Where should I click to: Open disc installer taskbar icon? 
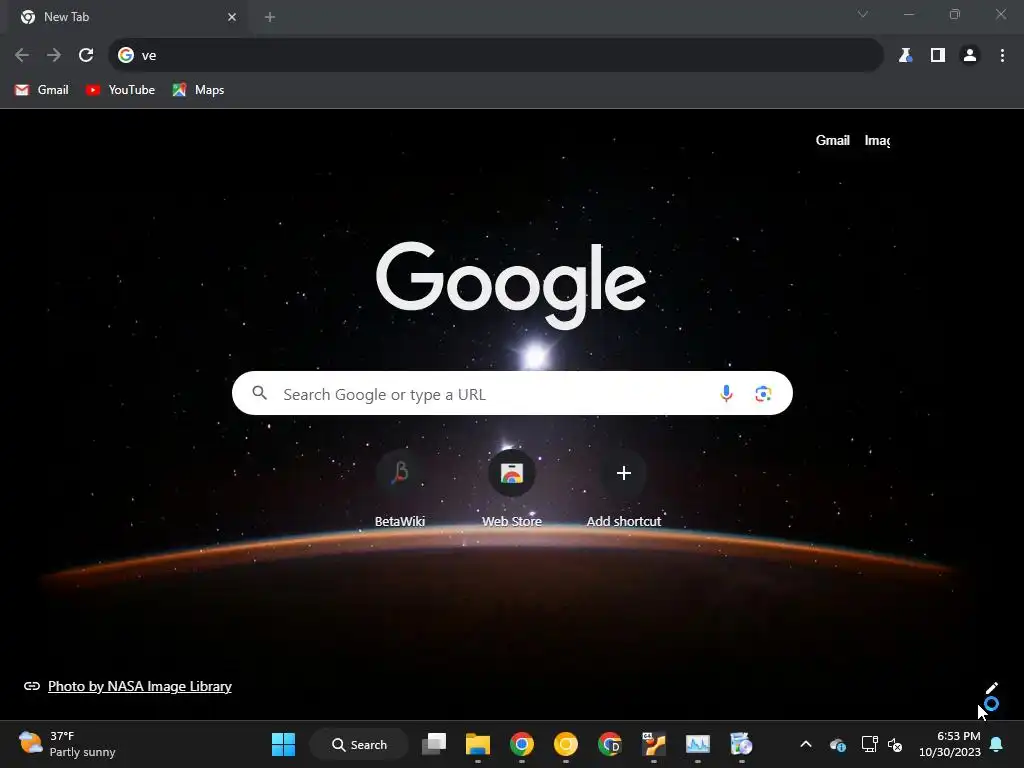click(x=741, y=744)
